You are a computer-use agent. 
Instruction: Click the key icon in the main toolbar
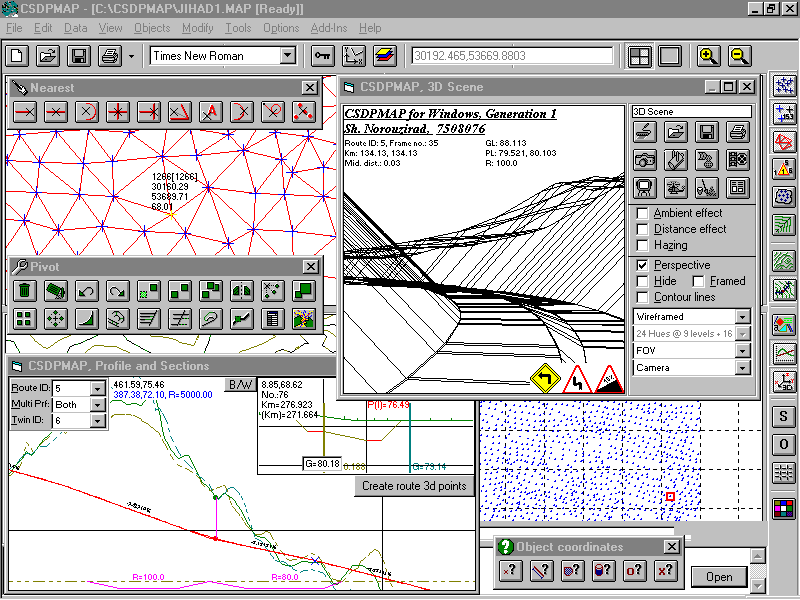coord(322,56)
